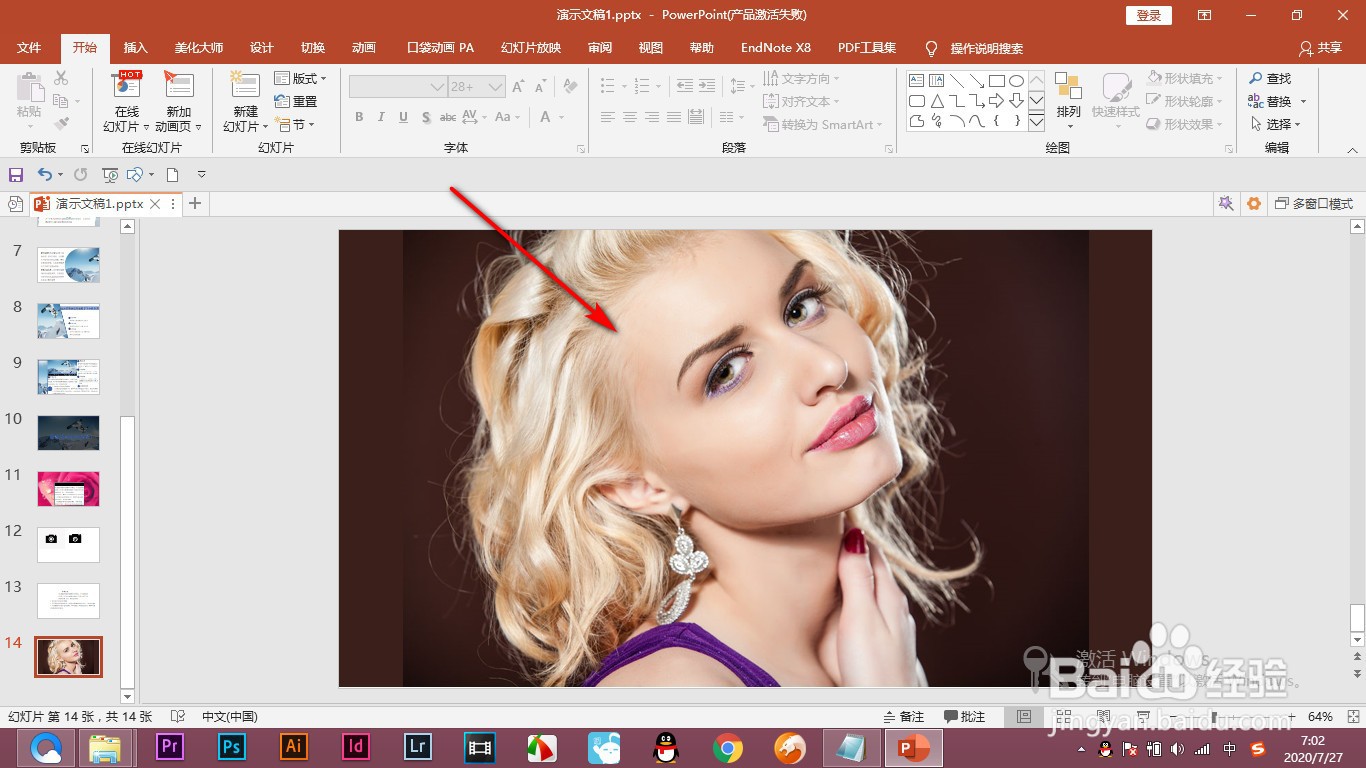The height and width of the screenshot is (768, 1366).
Task: Open Google Chrome from the taskbar
Action: click(727, 747)
